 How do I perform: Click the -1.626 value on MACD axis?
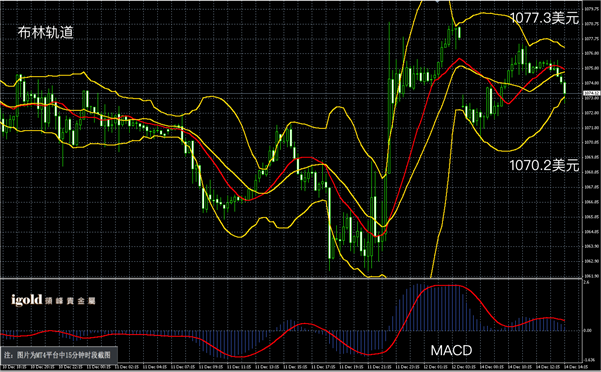pyautogui.click(x=590, y=359)
